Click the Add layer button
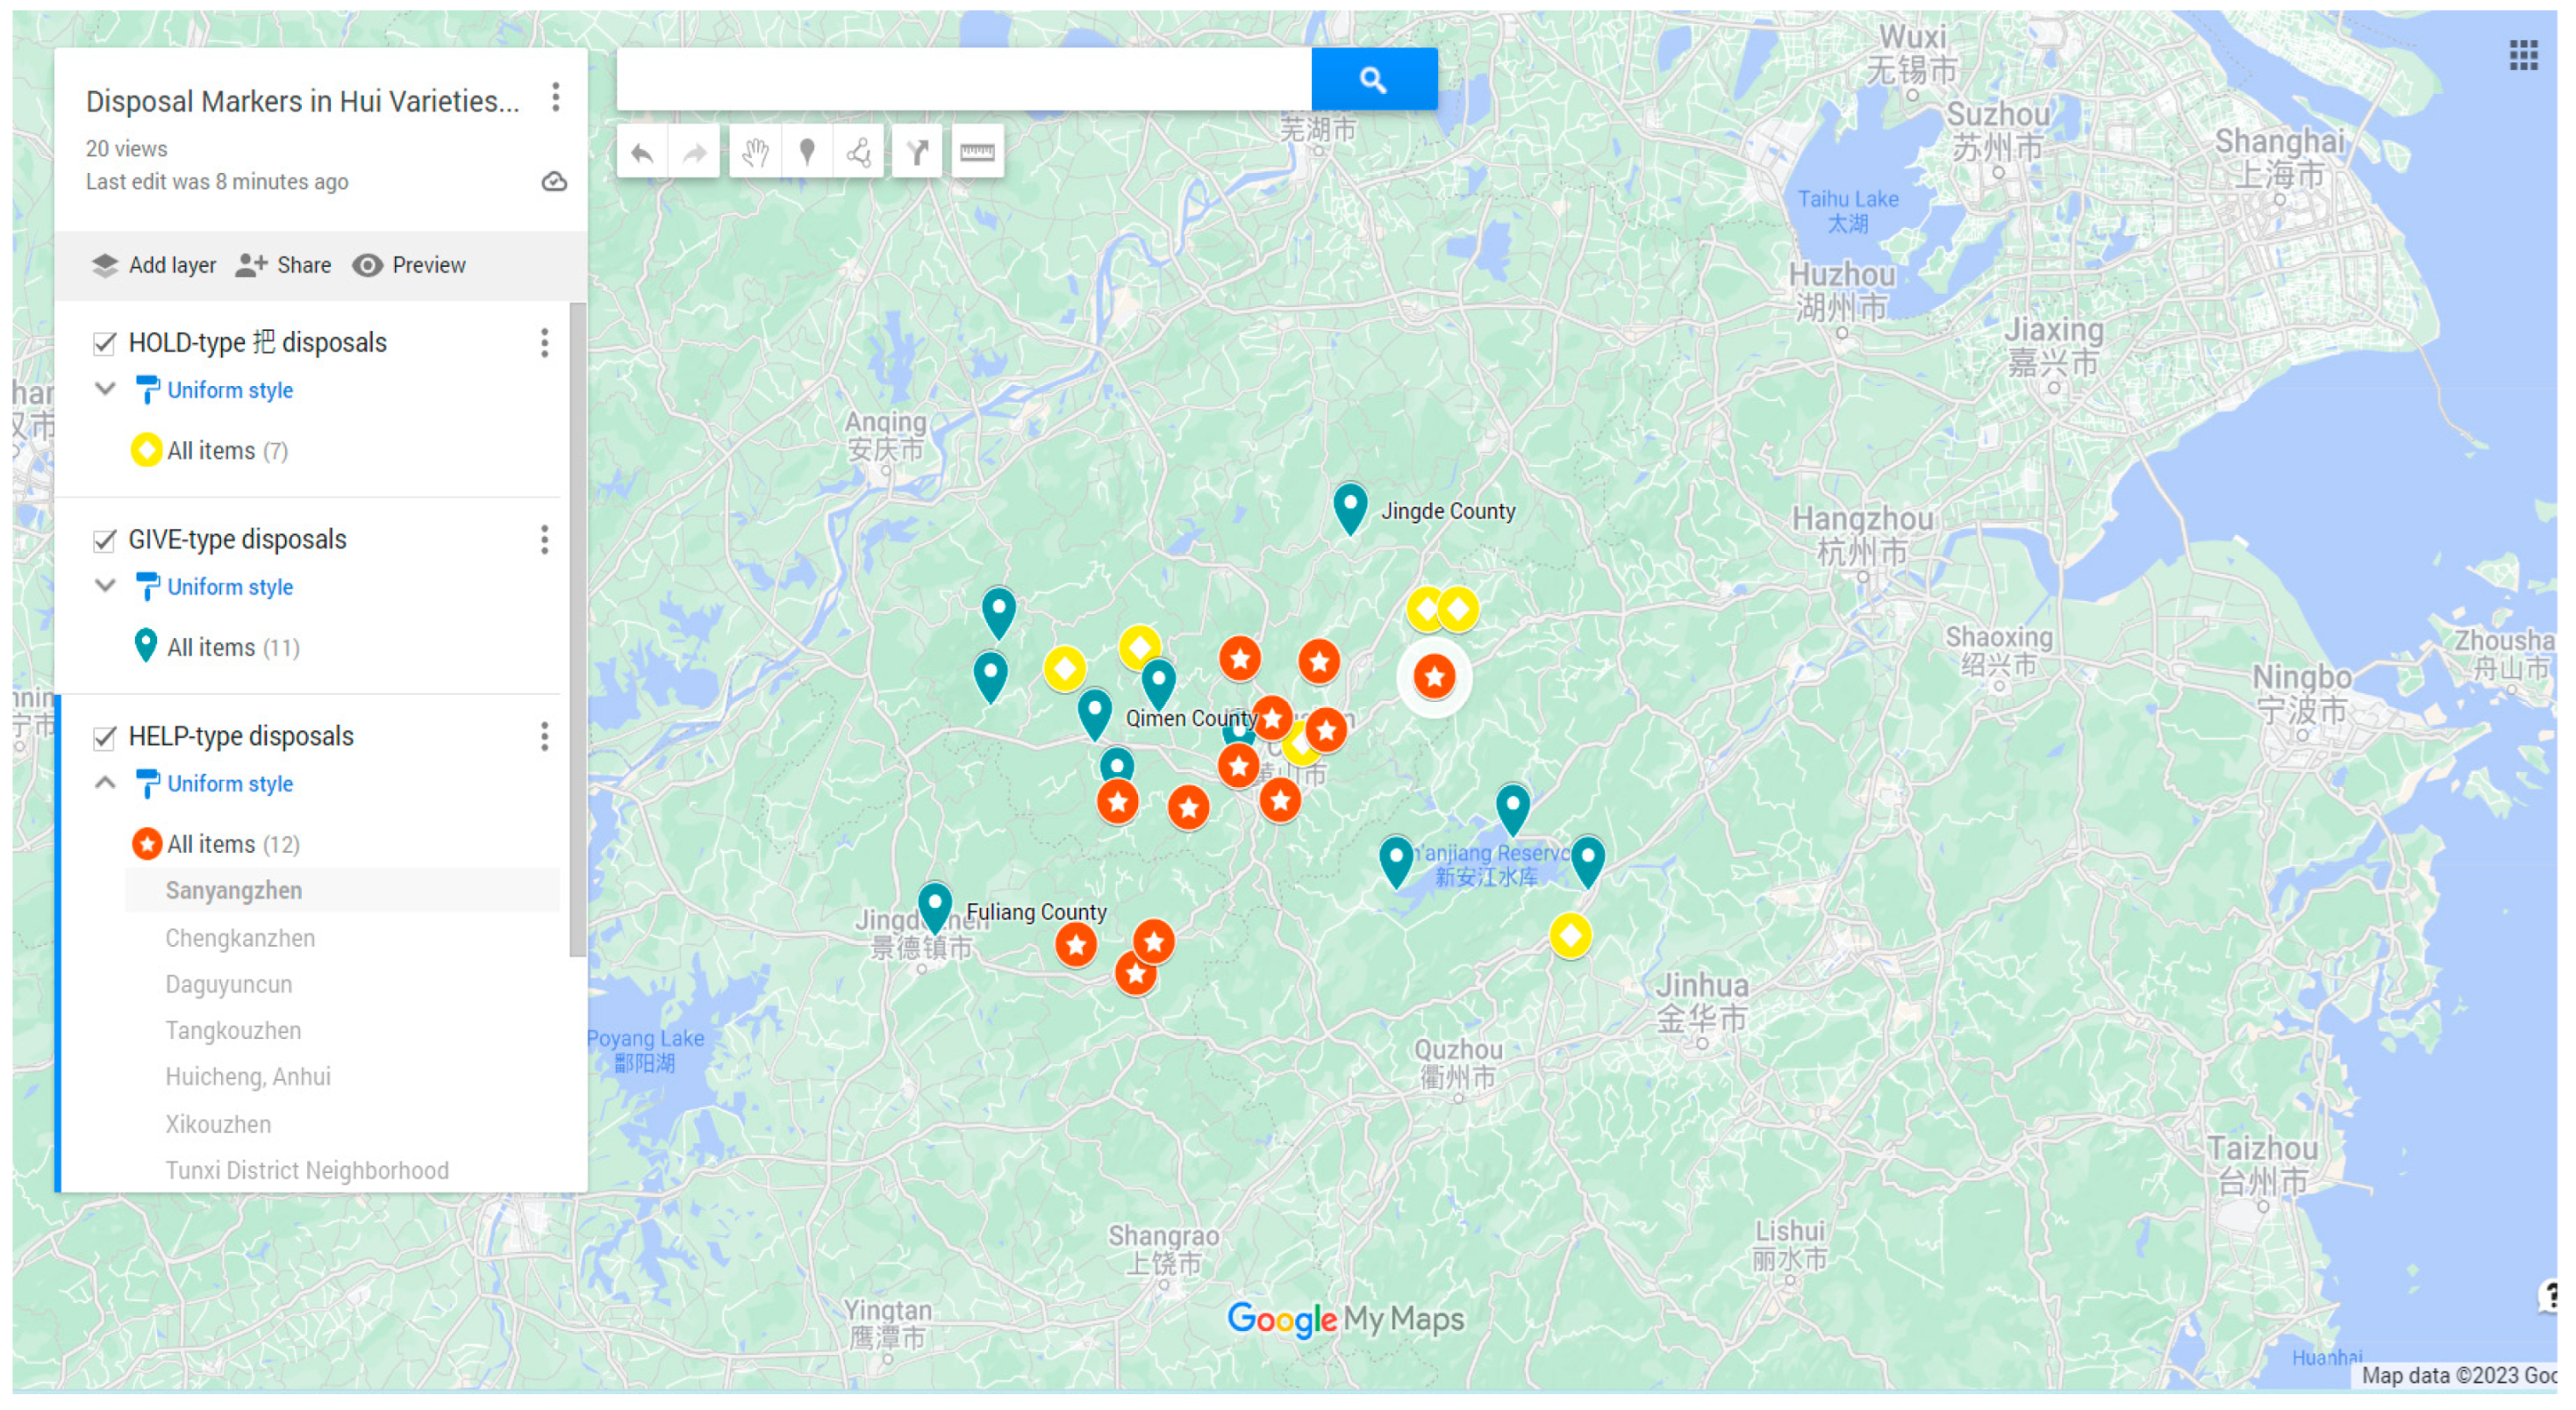 pyautogui.click(x=154, y=266)
